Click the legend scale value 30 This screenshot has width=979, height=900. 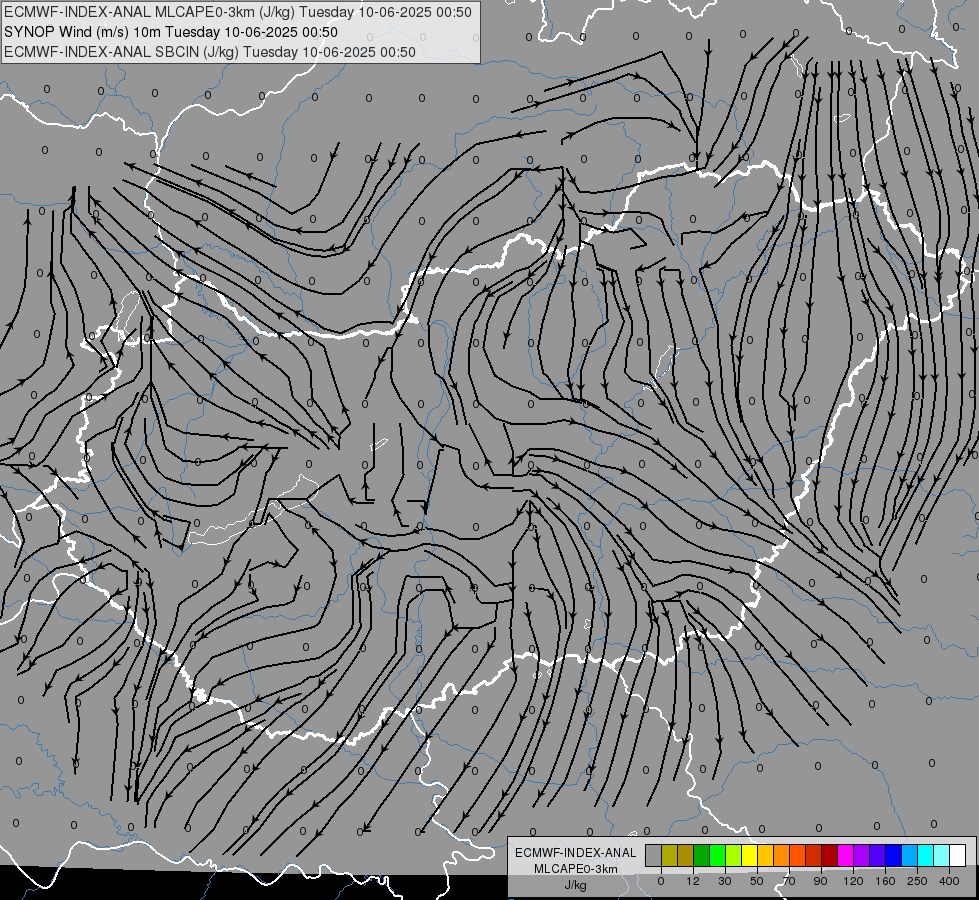[724, 881]
